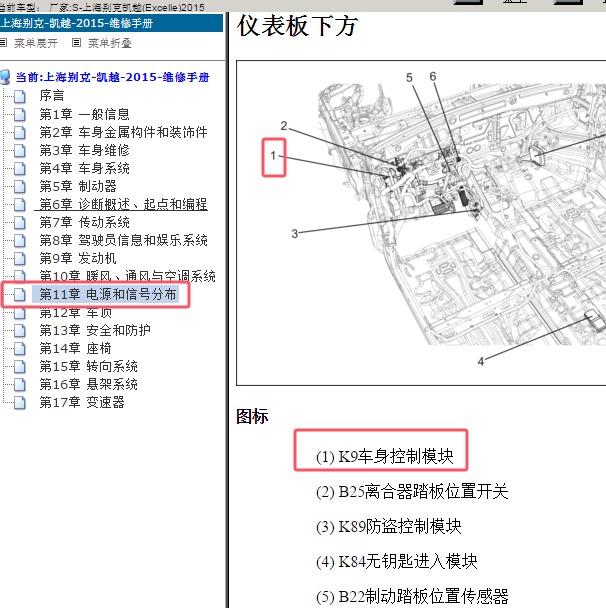
Task: Select 第15章 转向系统 chapter
Action: [88, 366]
